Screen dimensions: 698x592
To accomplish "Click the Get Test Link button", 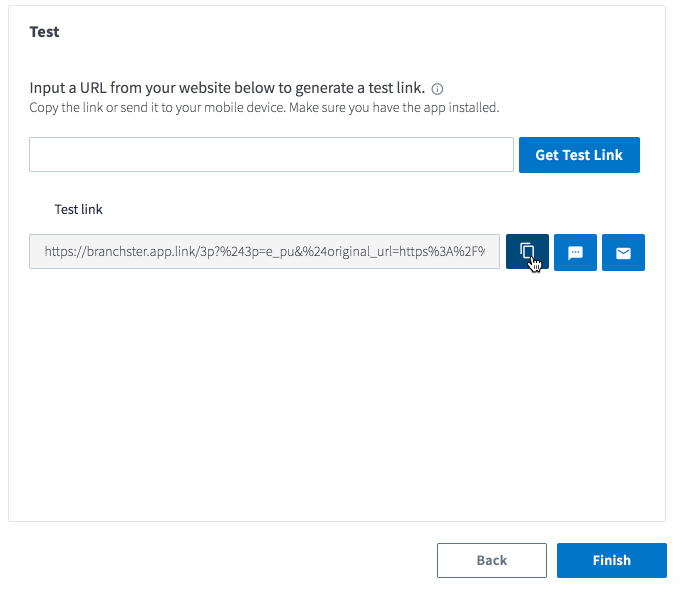I will [579, 155].
